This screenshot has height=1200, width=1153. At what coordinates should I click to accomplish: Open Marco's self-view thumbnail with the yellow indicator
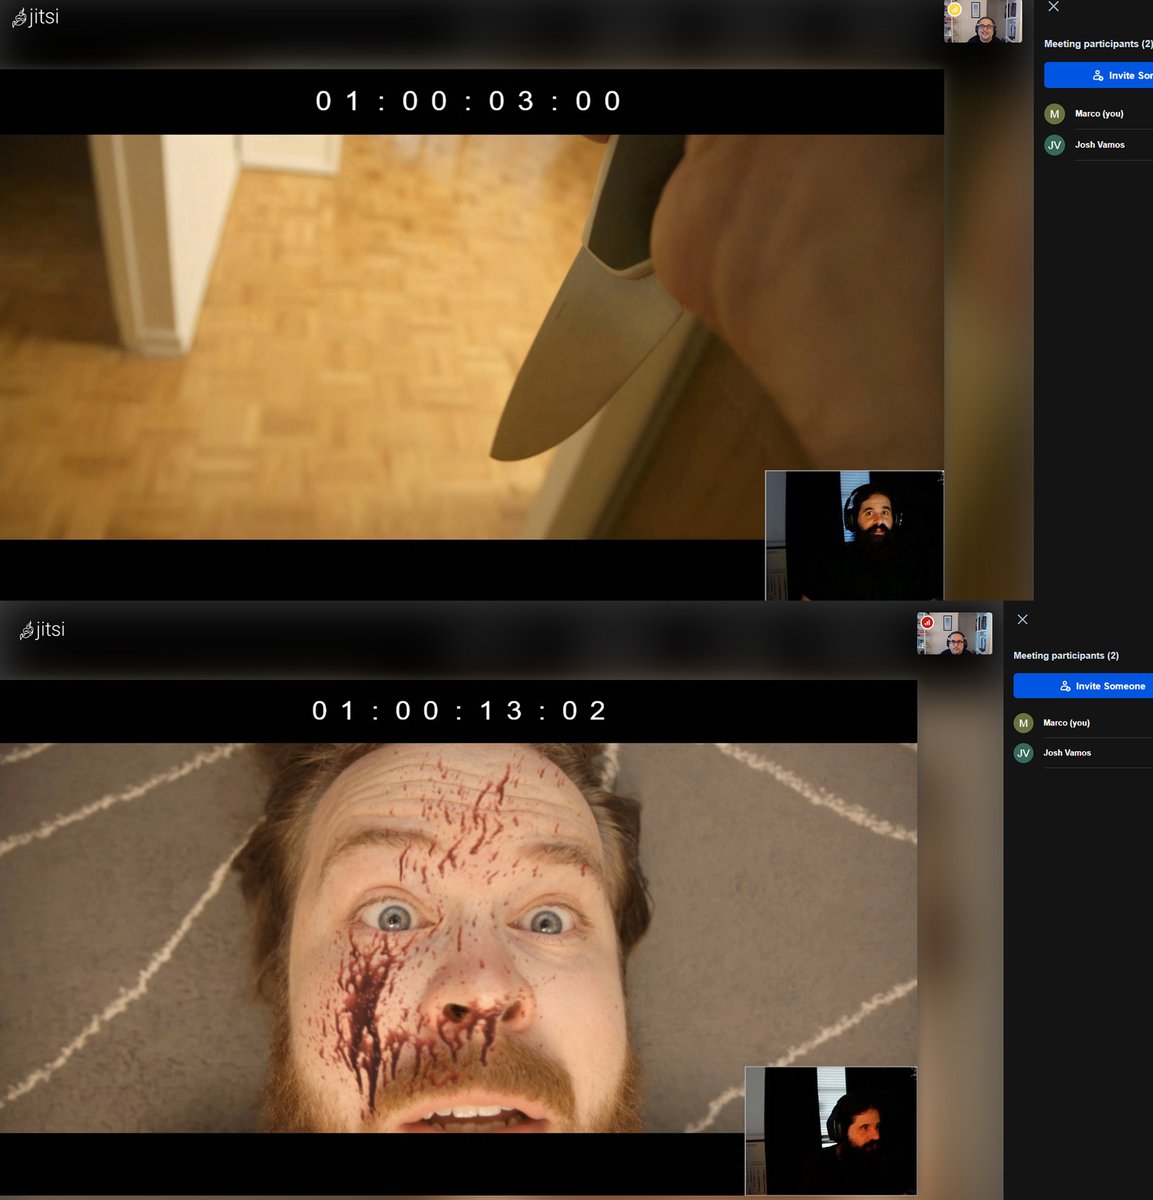983,21
